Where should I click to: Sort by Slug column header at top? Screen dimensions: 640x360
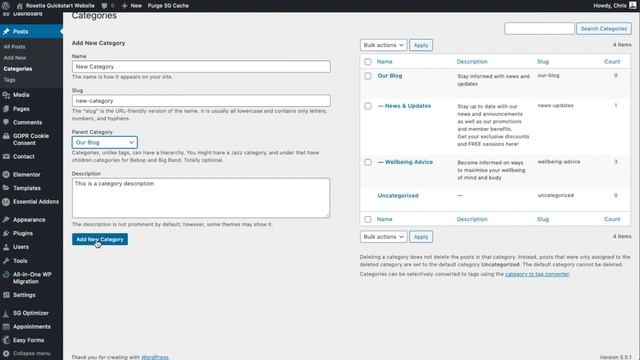tap(543, 62)
